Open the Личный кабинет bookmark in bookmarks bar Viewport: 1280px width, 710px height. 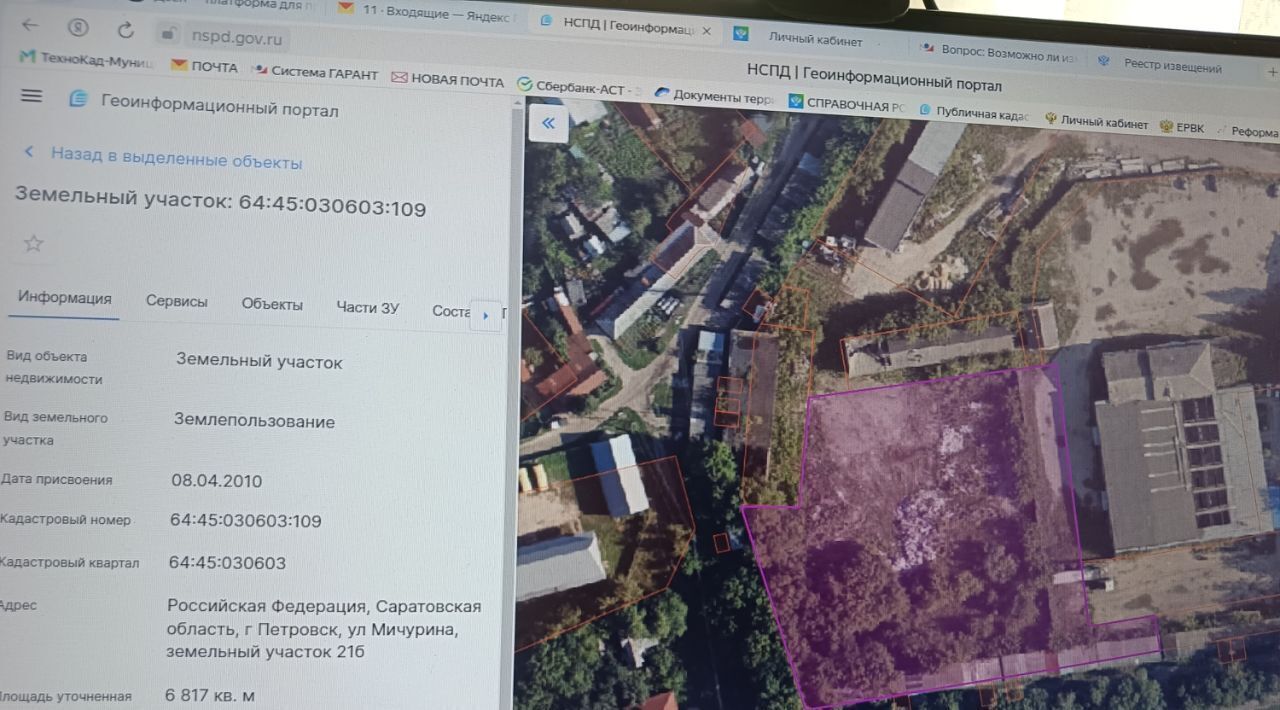(x=1095, y=123)
